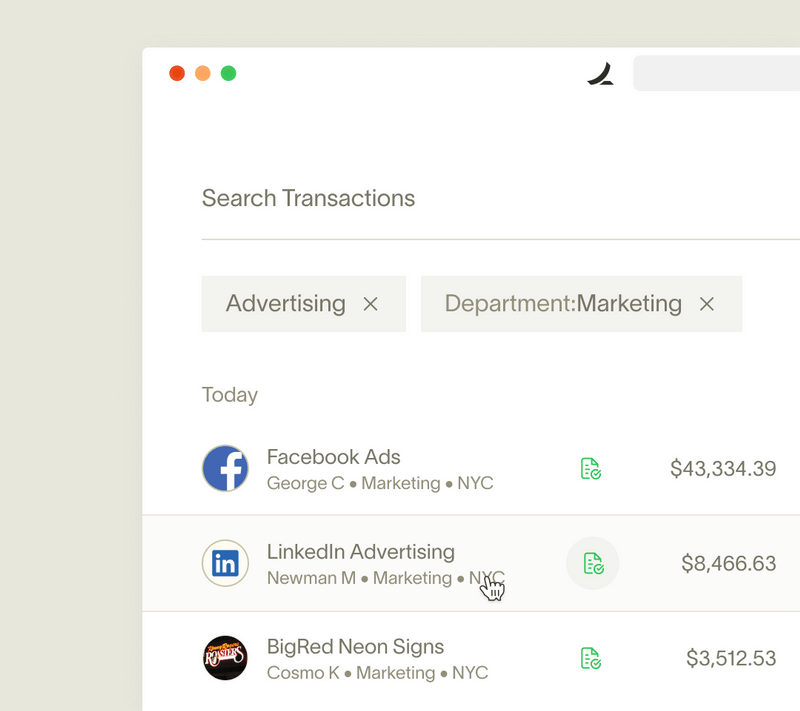Open the Facebook Ads transaction

click(334, 458)
